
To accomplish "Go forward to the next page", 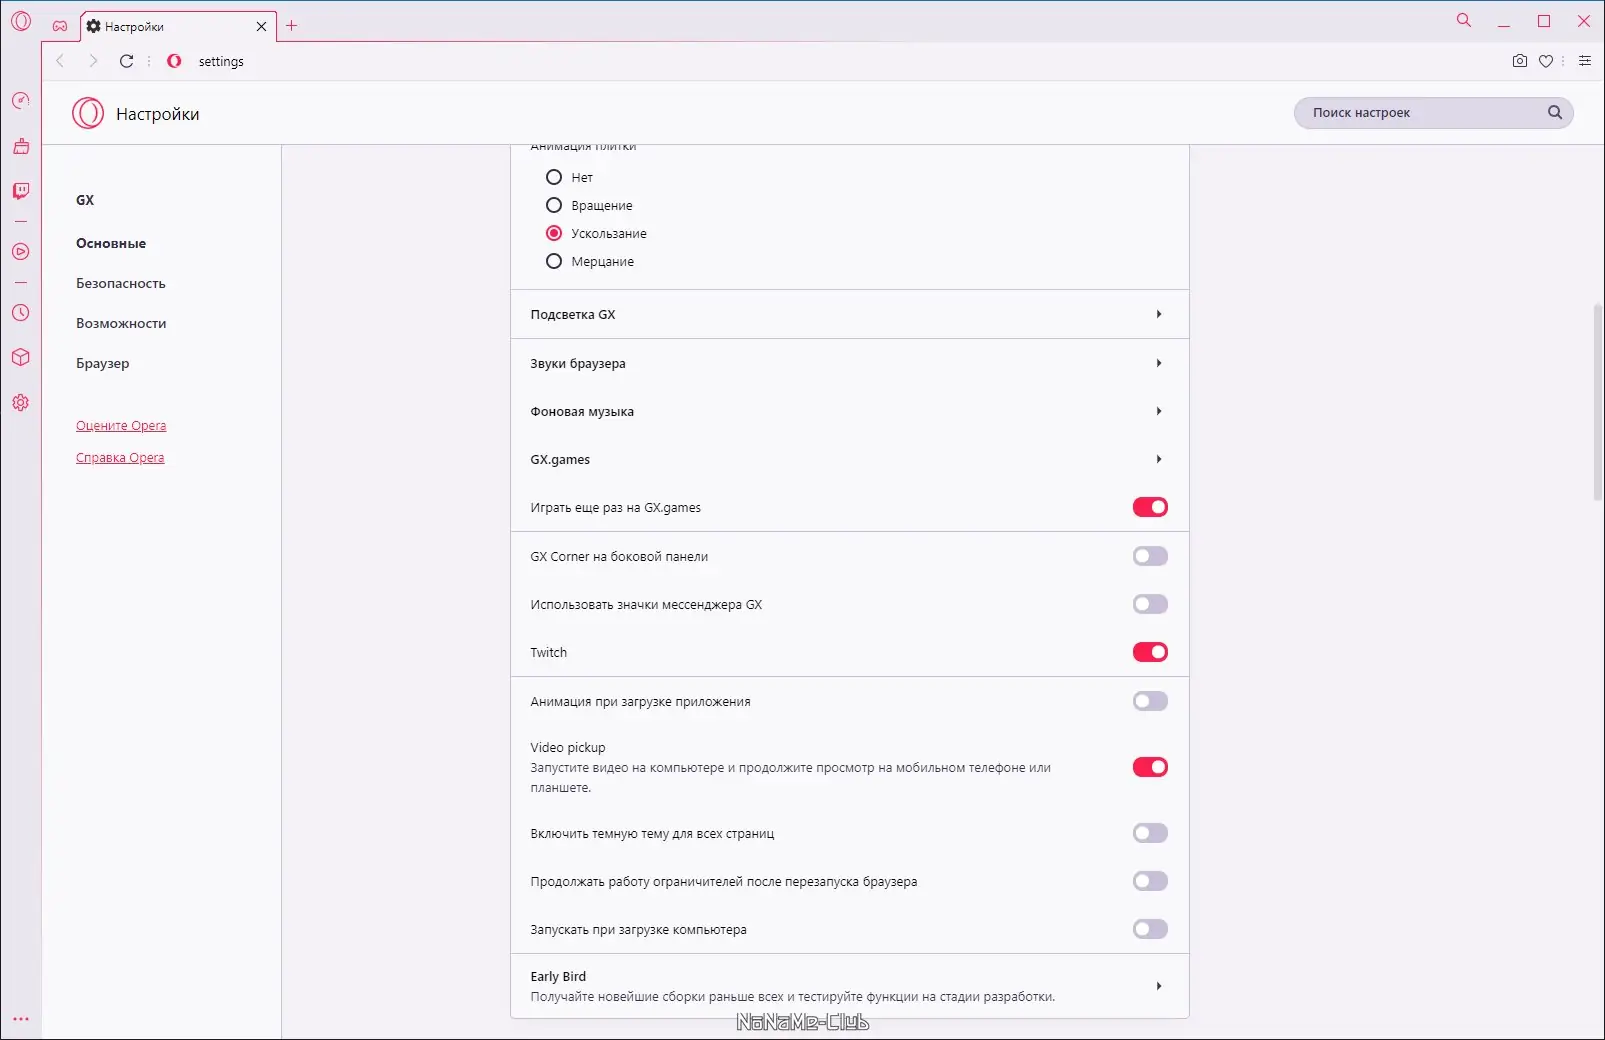I will (x=93, y=61).
